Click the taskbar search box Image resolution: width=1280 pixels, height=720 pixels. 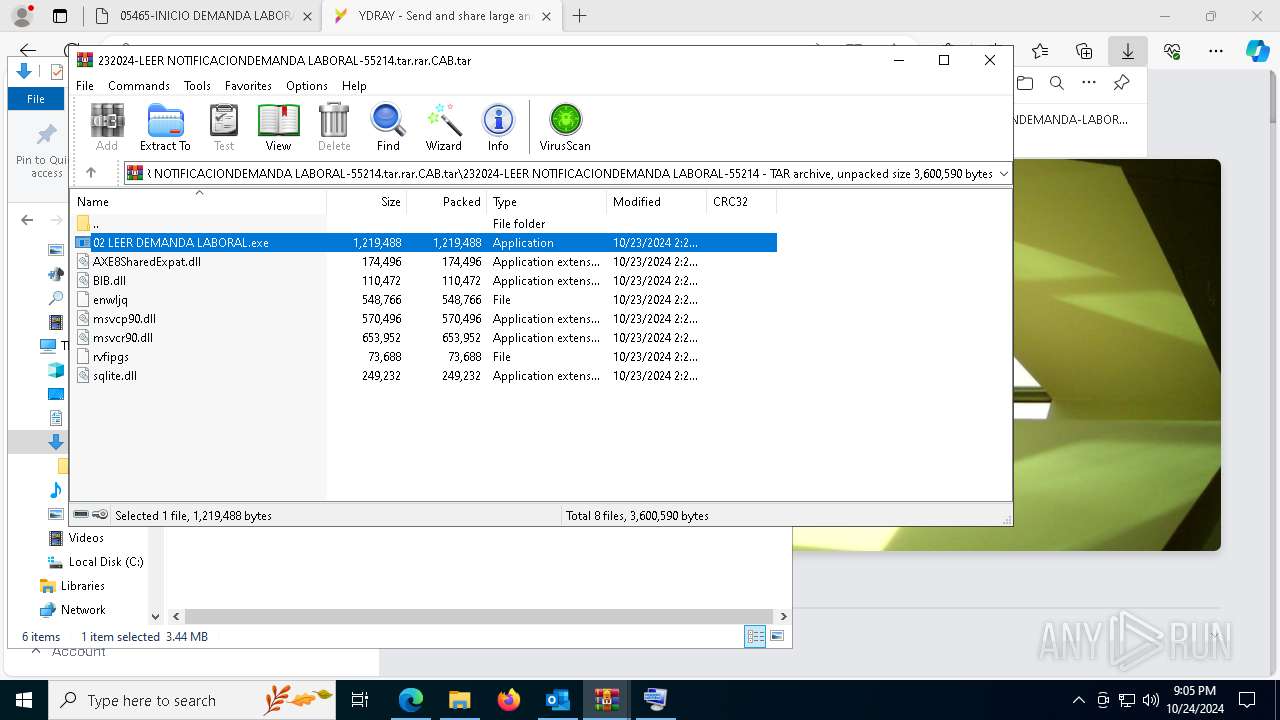192,700
